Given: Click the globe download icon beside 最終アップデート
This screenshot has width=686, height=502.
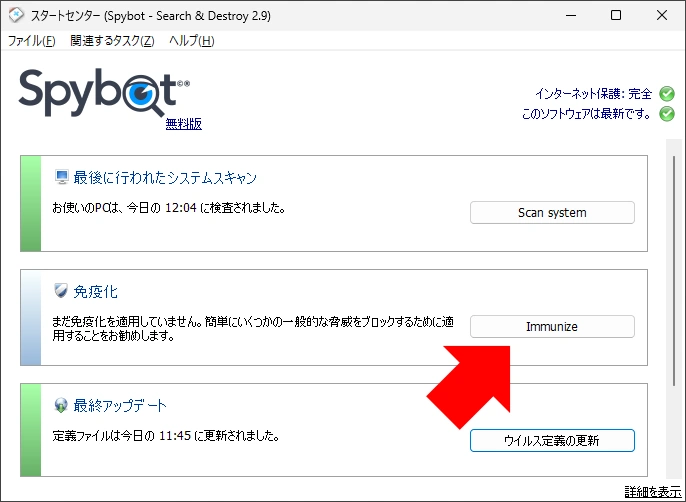Looking at the screenshot, I should tap(61, 405).
